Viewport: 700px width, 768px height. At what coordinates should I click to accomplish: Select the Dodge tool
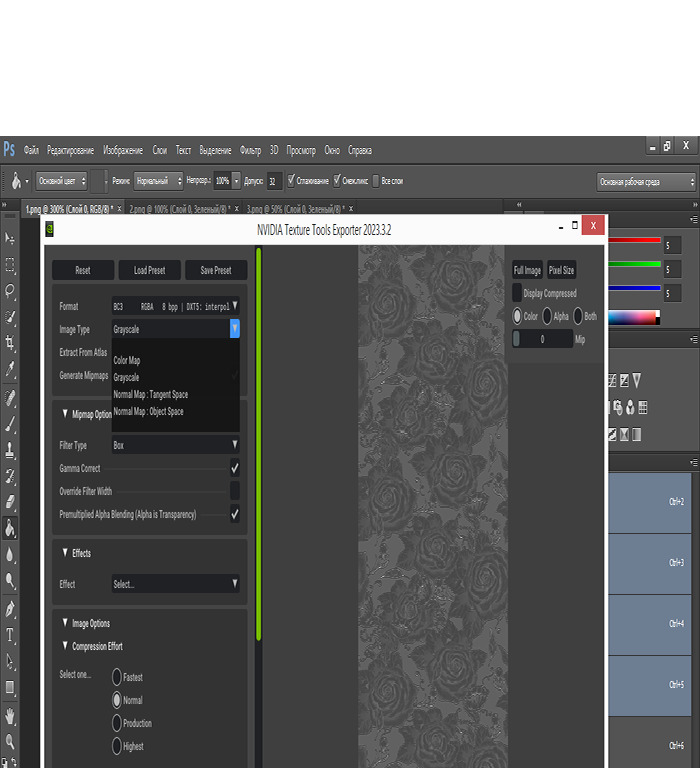[x=10, y=581]
